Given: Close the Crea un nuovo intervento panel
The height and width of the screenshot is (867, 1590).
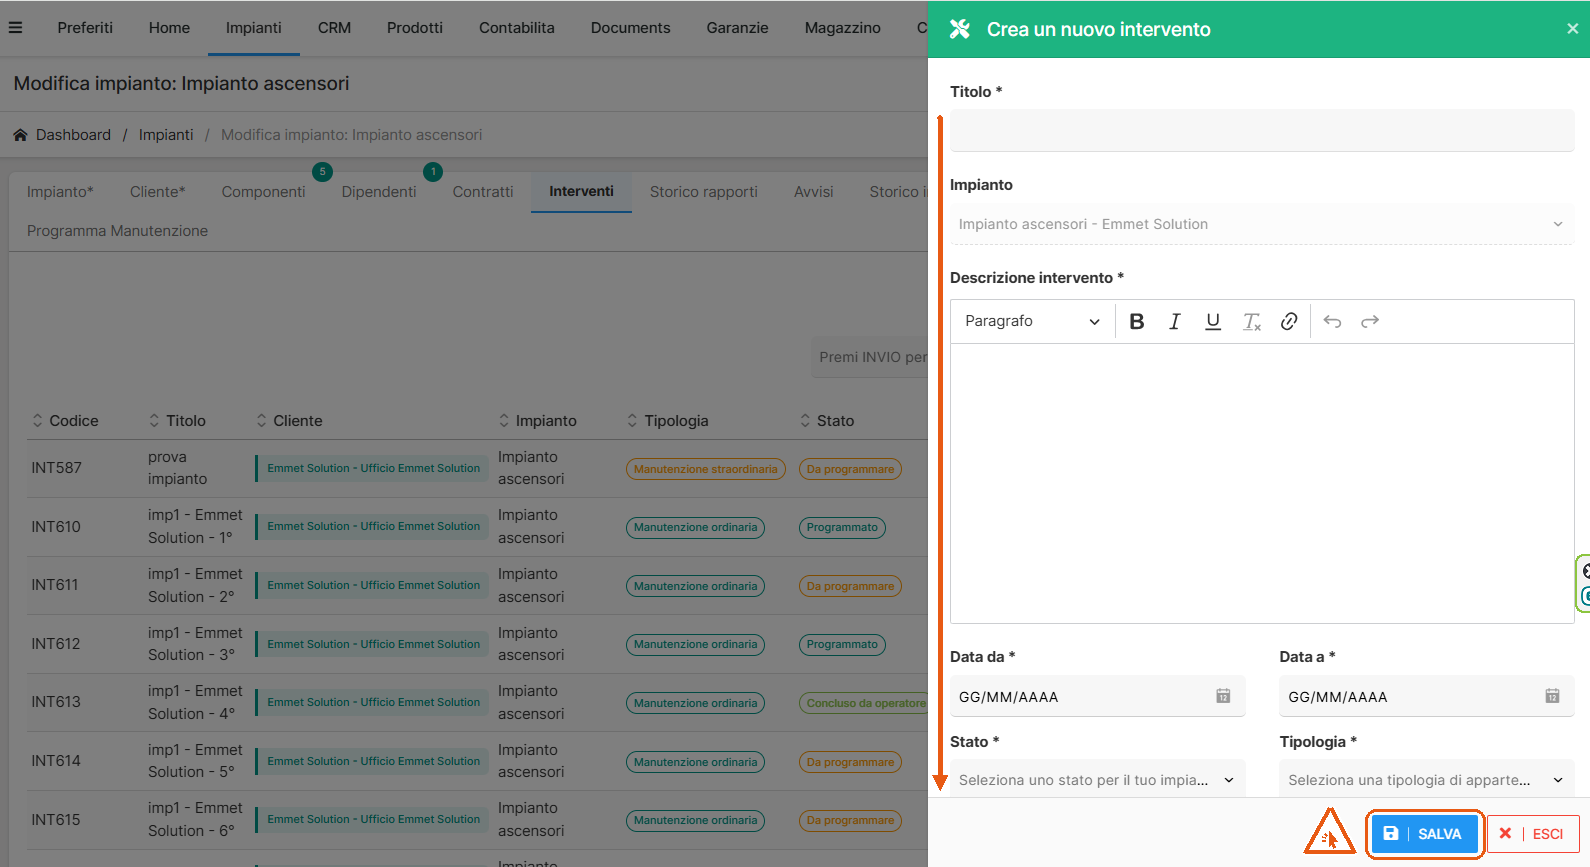Looking at the screenshot, I should 1572,29.
